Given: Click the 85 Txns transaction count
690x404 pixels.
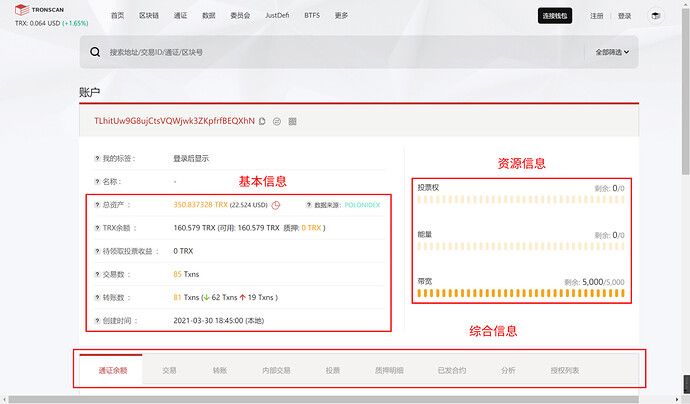Looking at the screenshot, I should 186,274.
